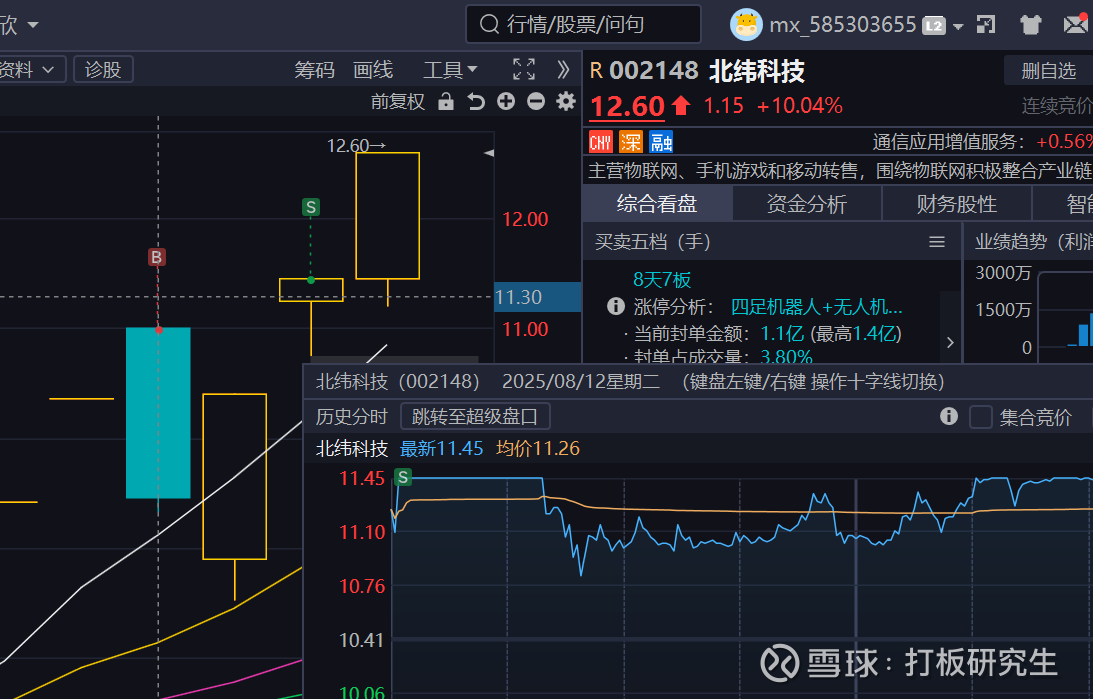Expand 涨停分析 details with right chevron
Image resolution: width=1093 pixels, height=699 pixels.
click(950, 342)
